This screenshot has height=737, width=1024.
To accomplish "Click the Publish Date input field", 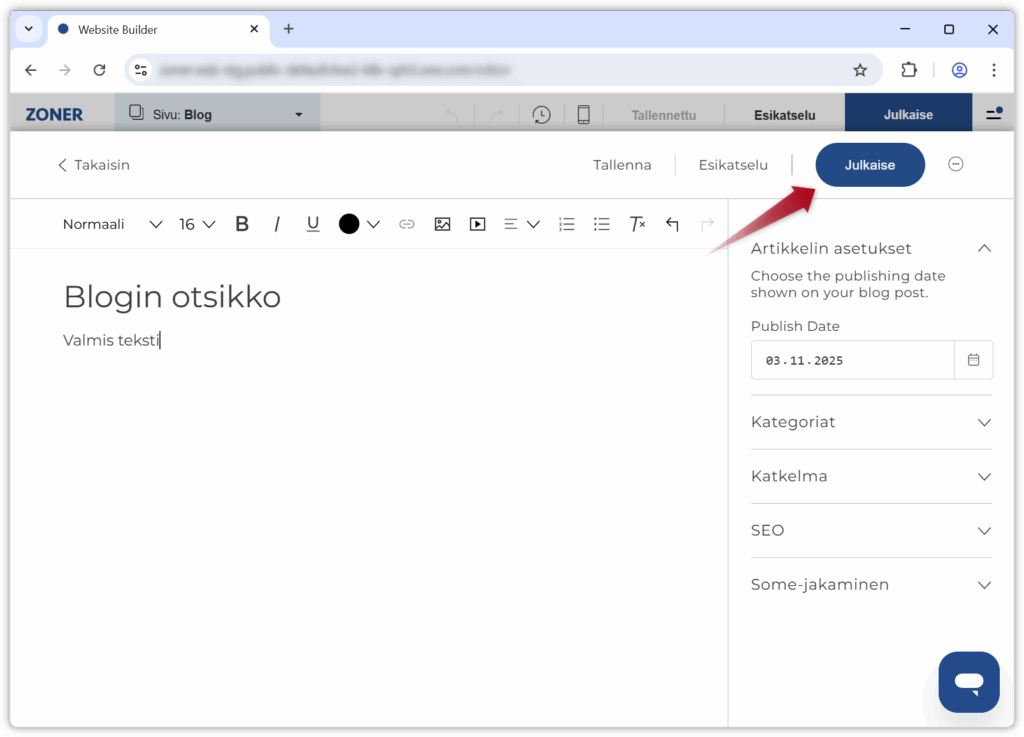I will (852, 360).
